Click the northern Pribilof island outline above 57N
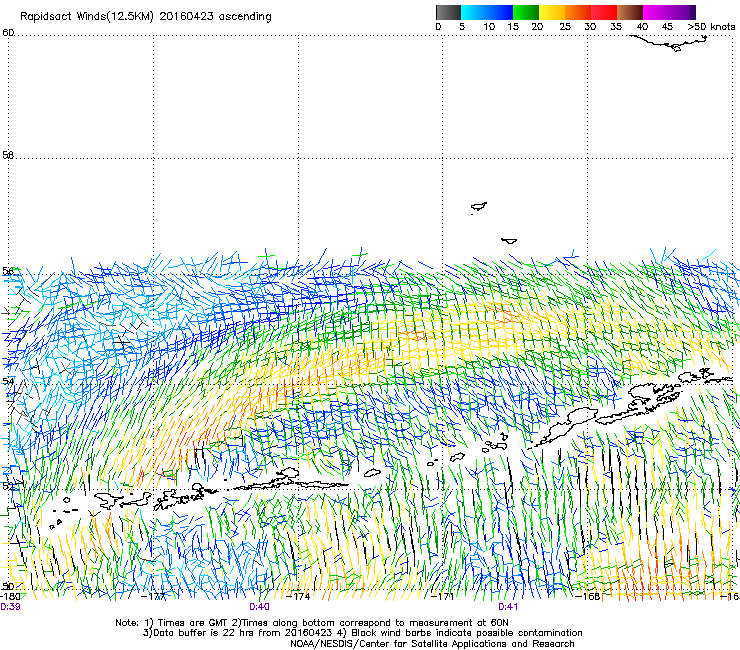This screenshot has height=650, width=740. (x=479, y=207)
